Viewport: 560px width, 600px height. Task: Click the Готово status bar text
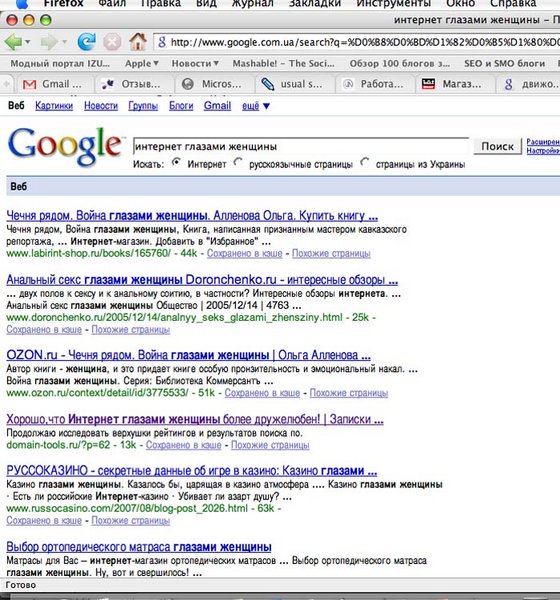point(21,585)
